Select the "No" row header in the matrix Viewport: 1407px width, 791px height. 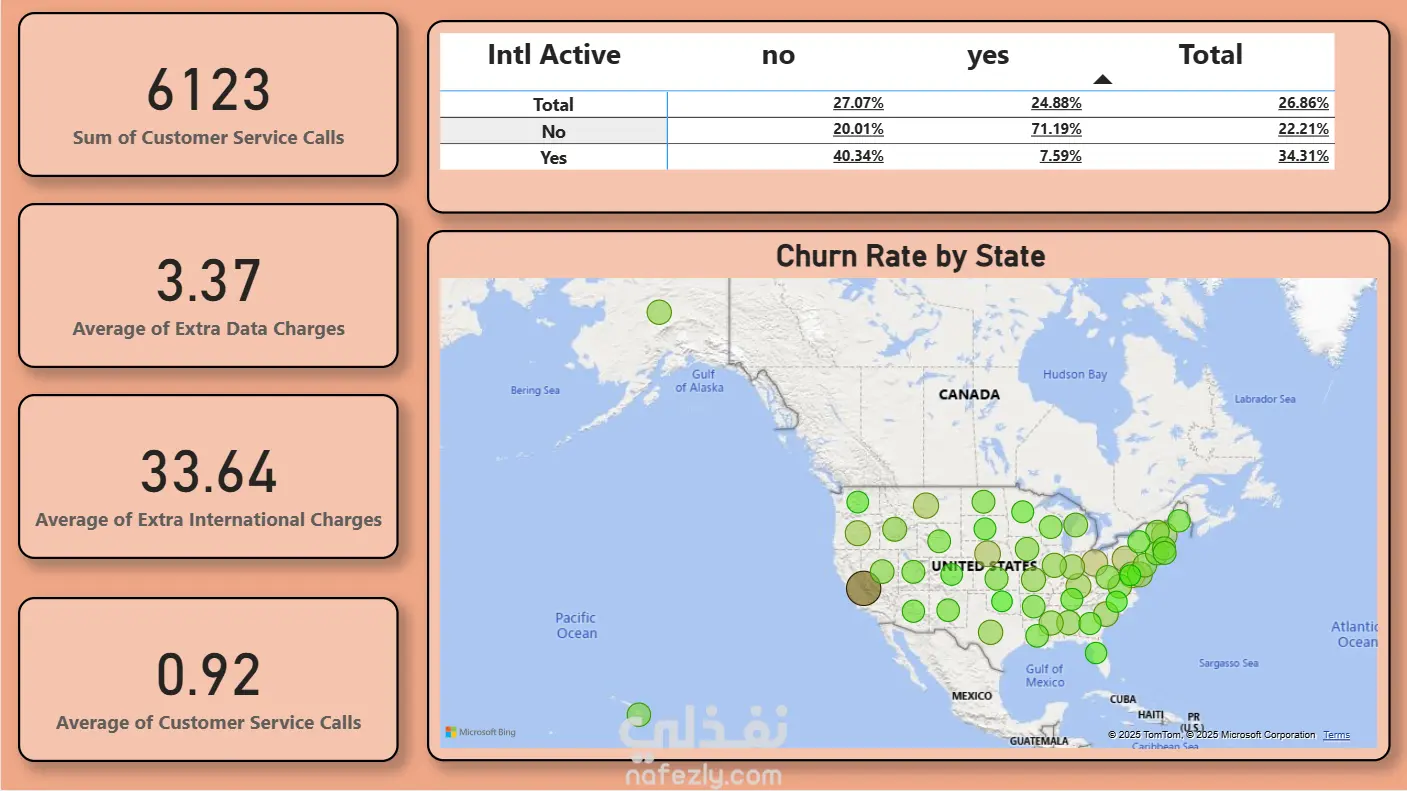coord(553,131)
